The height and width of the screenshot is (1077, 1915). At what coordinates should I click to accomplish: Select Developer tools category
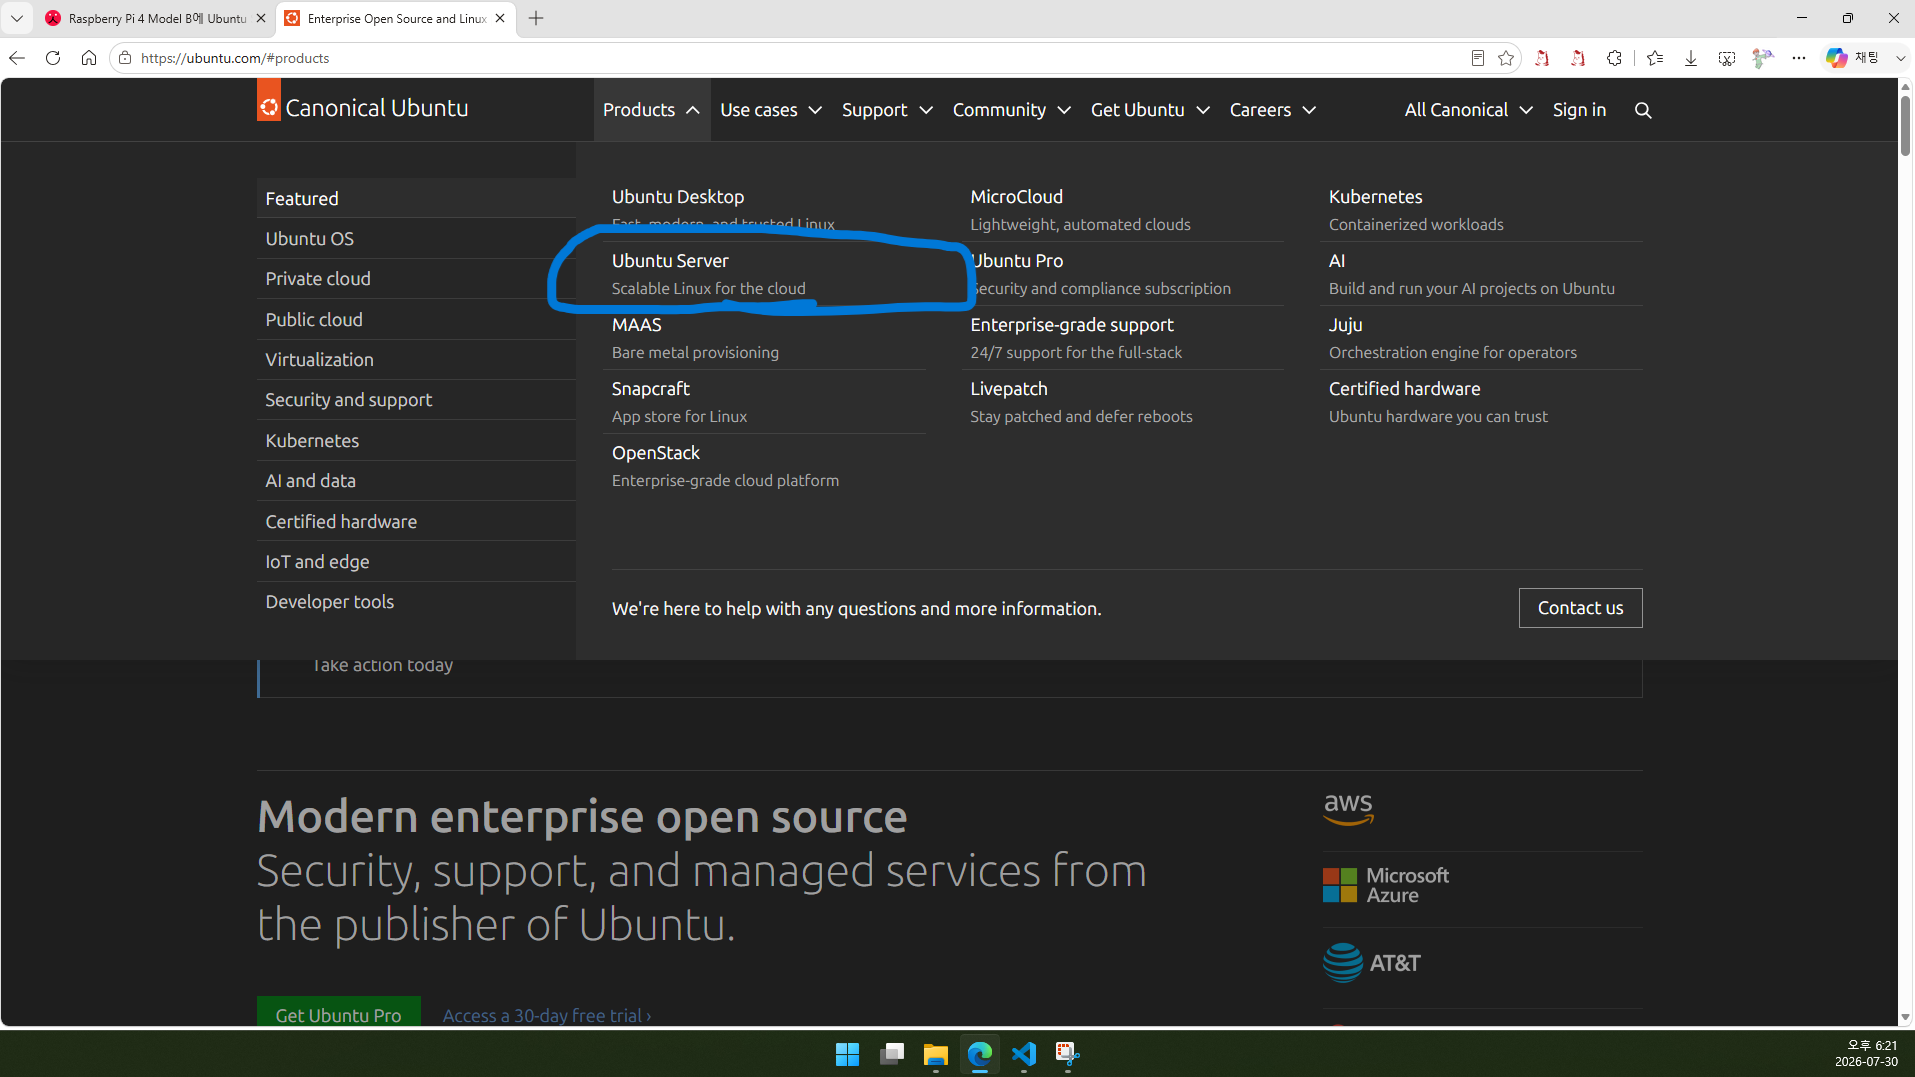point(416,602)
